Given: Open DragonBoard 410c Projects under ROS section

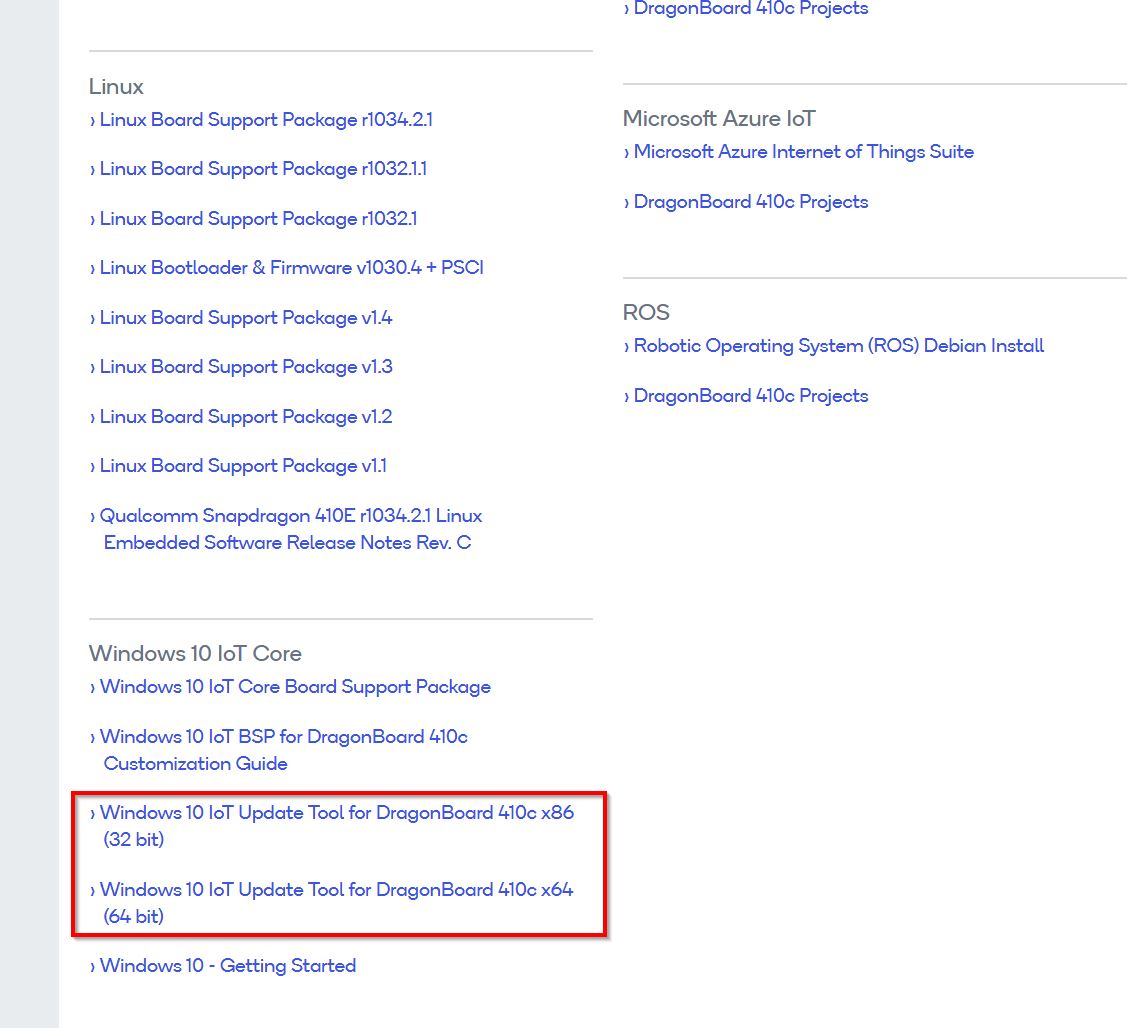Looking at the screenshot, I should point(751,395).
